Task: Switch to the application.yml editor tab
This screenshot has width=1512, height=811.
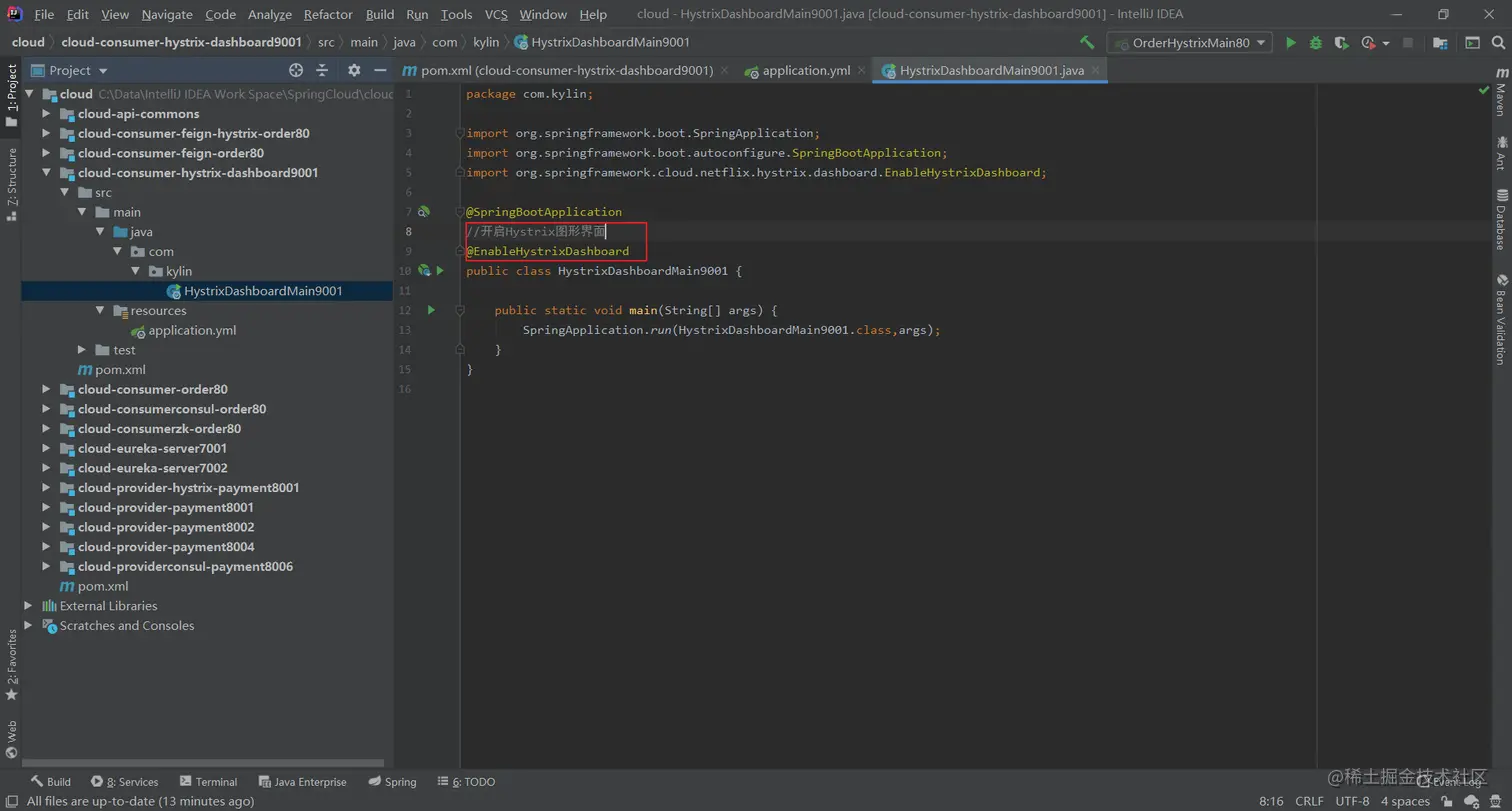Action: tap(805, 70)
